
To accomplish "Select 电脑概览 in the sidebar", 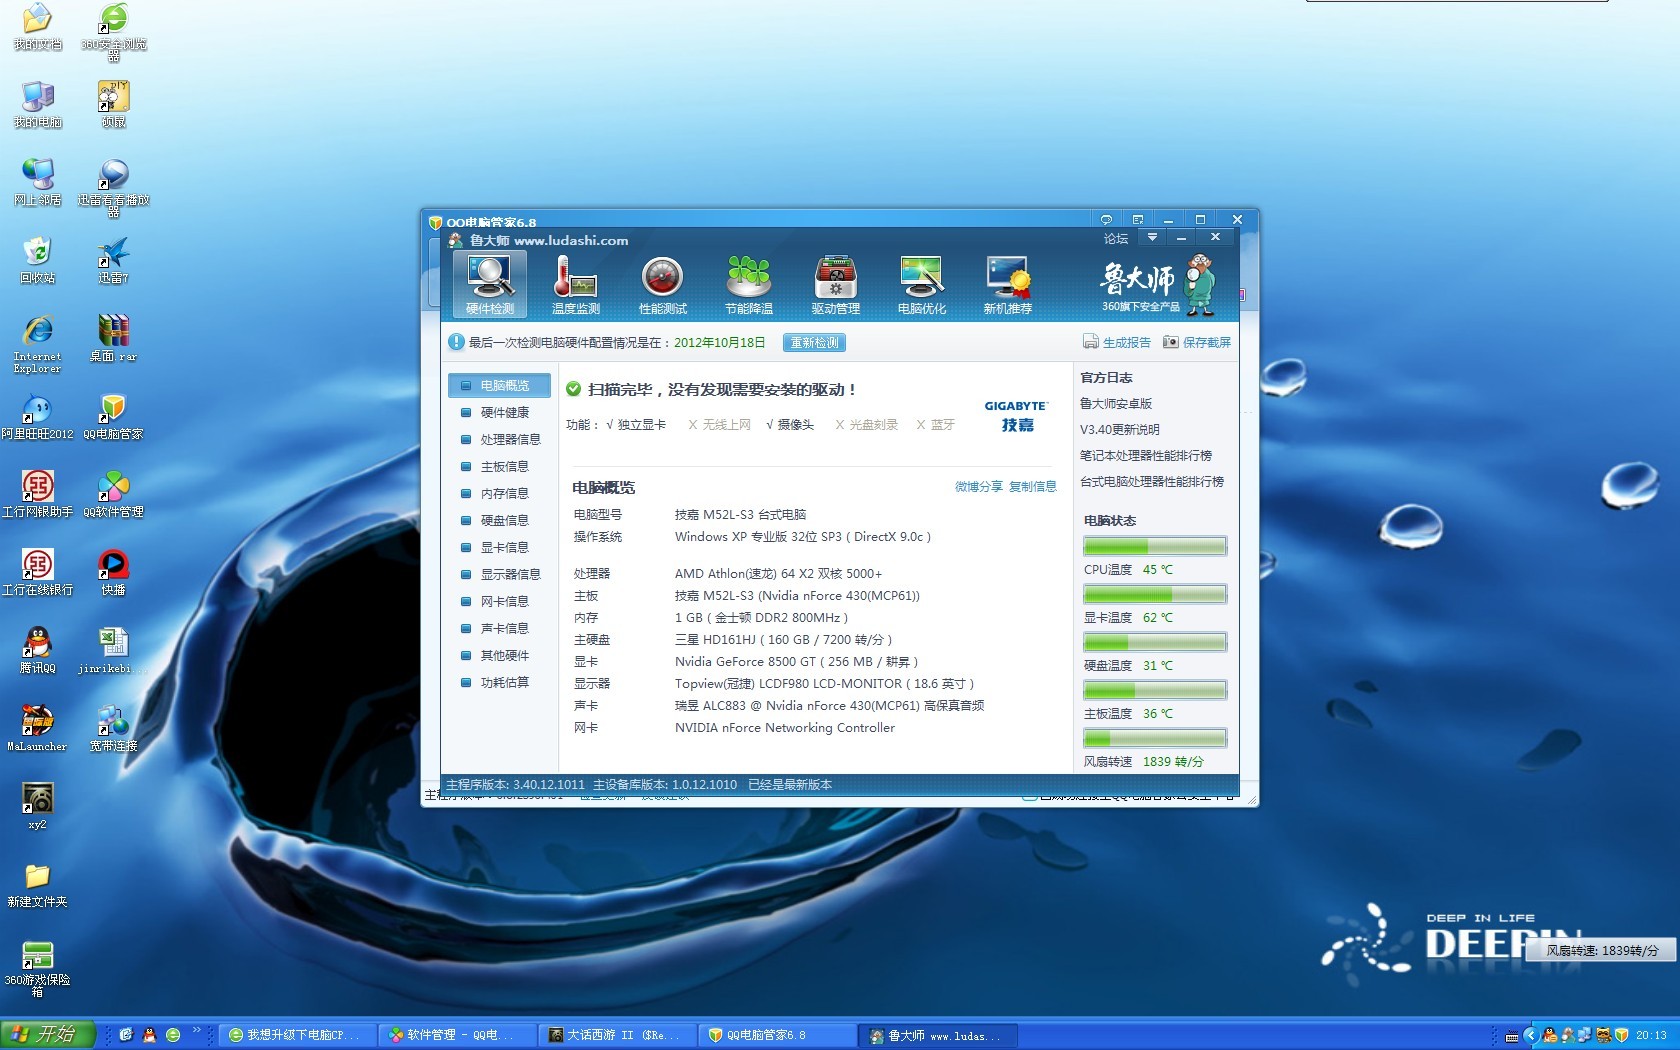I will click(x=500, y=385).
